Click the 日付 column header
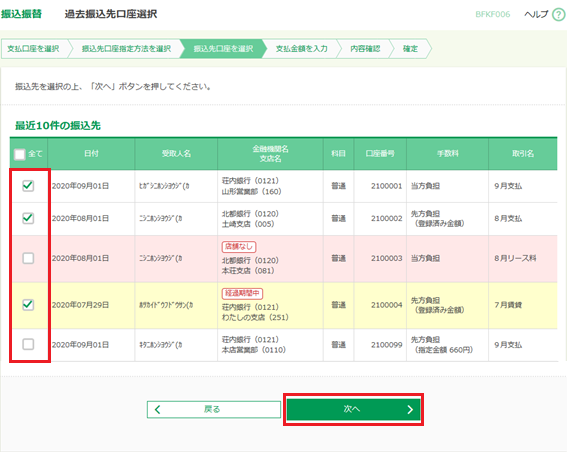This screenshot has width=567, height=452. pyautogui.click(x=91, y=154)
